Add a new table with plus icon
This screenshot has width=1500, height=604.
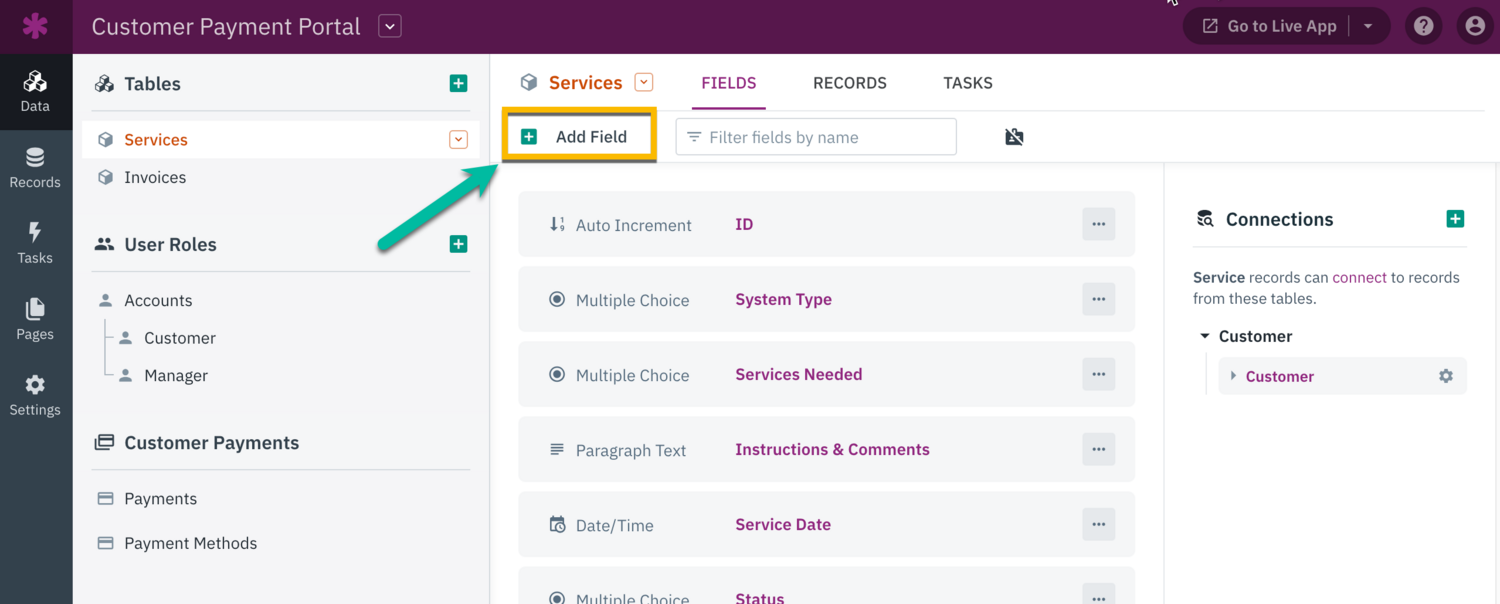[x=458, y=84]
